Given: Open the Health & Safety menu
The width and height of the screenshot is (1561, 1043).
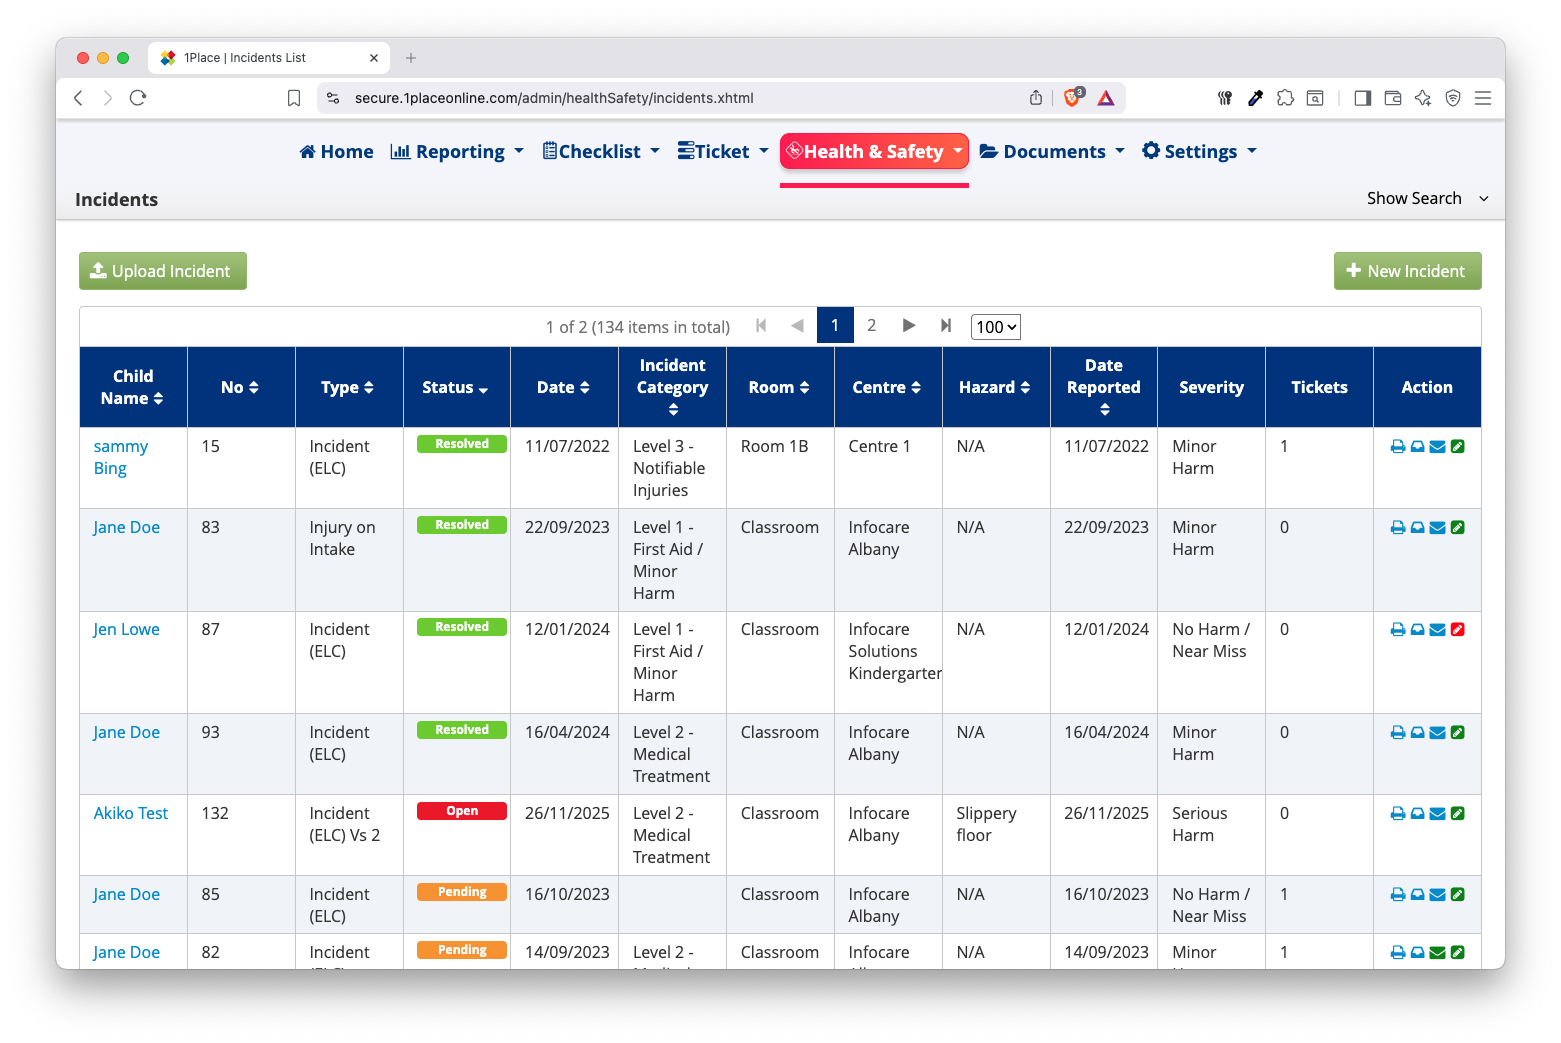Looking at the screenshot, I should point(874,152).
